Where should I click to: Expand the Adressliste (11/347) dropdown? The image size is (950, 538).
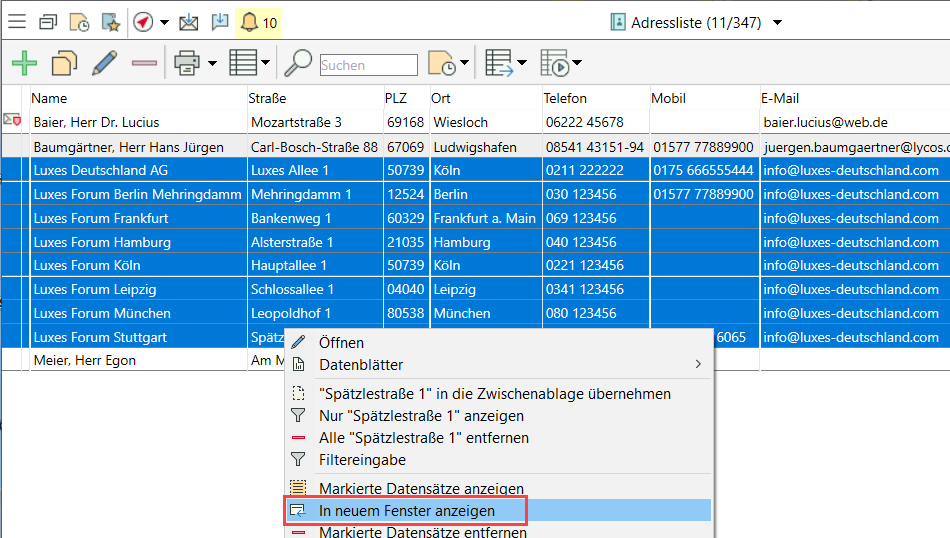[x=777, y=23]
